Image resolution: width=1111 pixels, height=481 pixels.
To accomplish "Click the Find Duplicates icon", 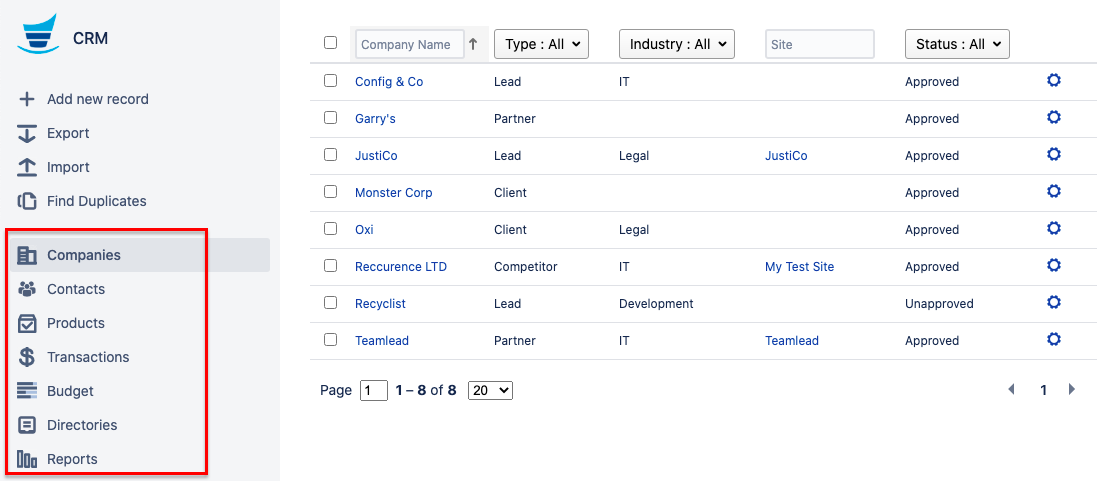I will 27,201.
